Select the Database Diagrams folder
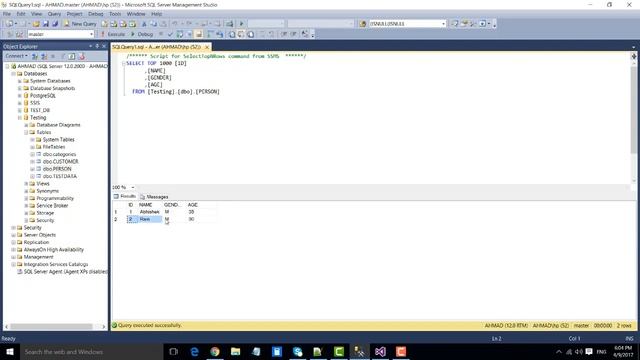This screenshot has width=640, height=360. (x=58, y=125)
